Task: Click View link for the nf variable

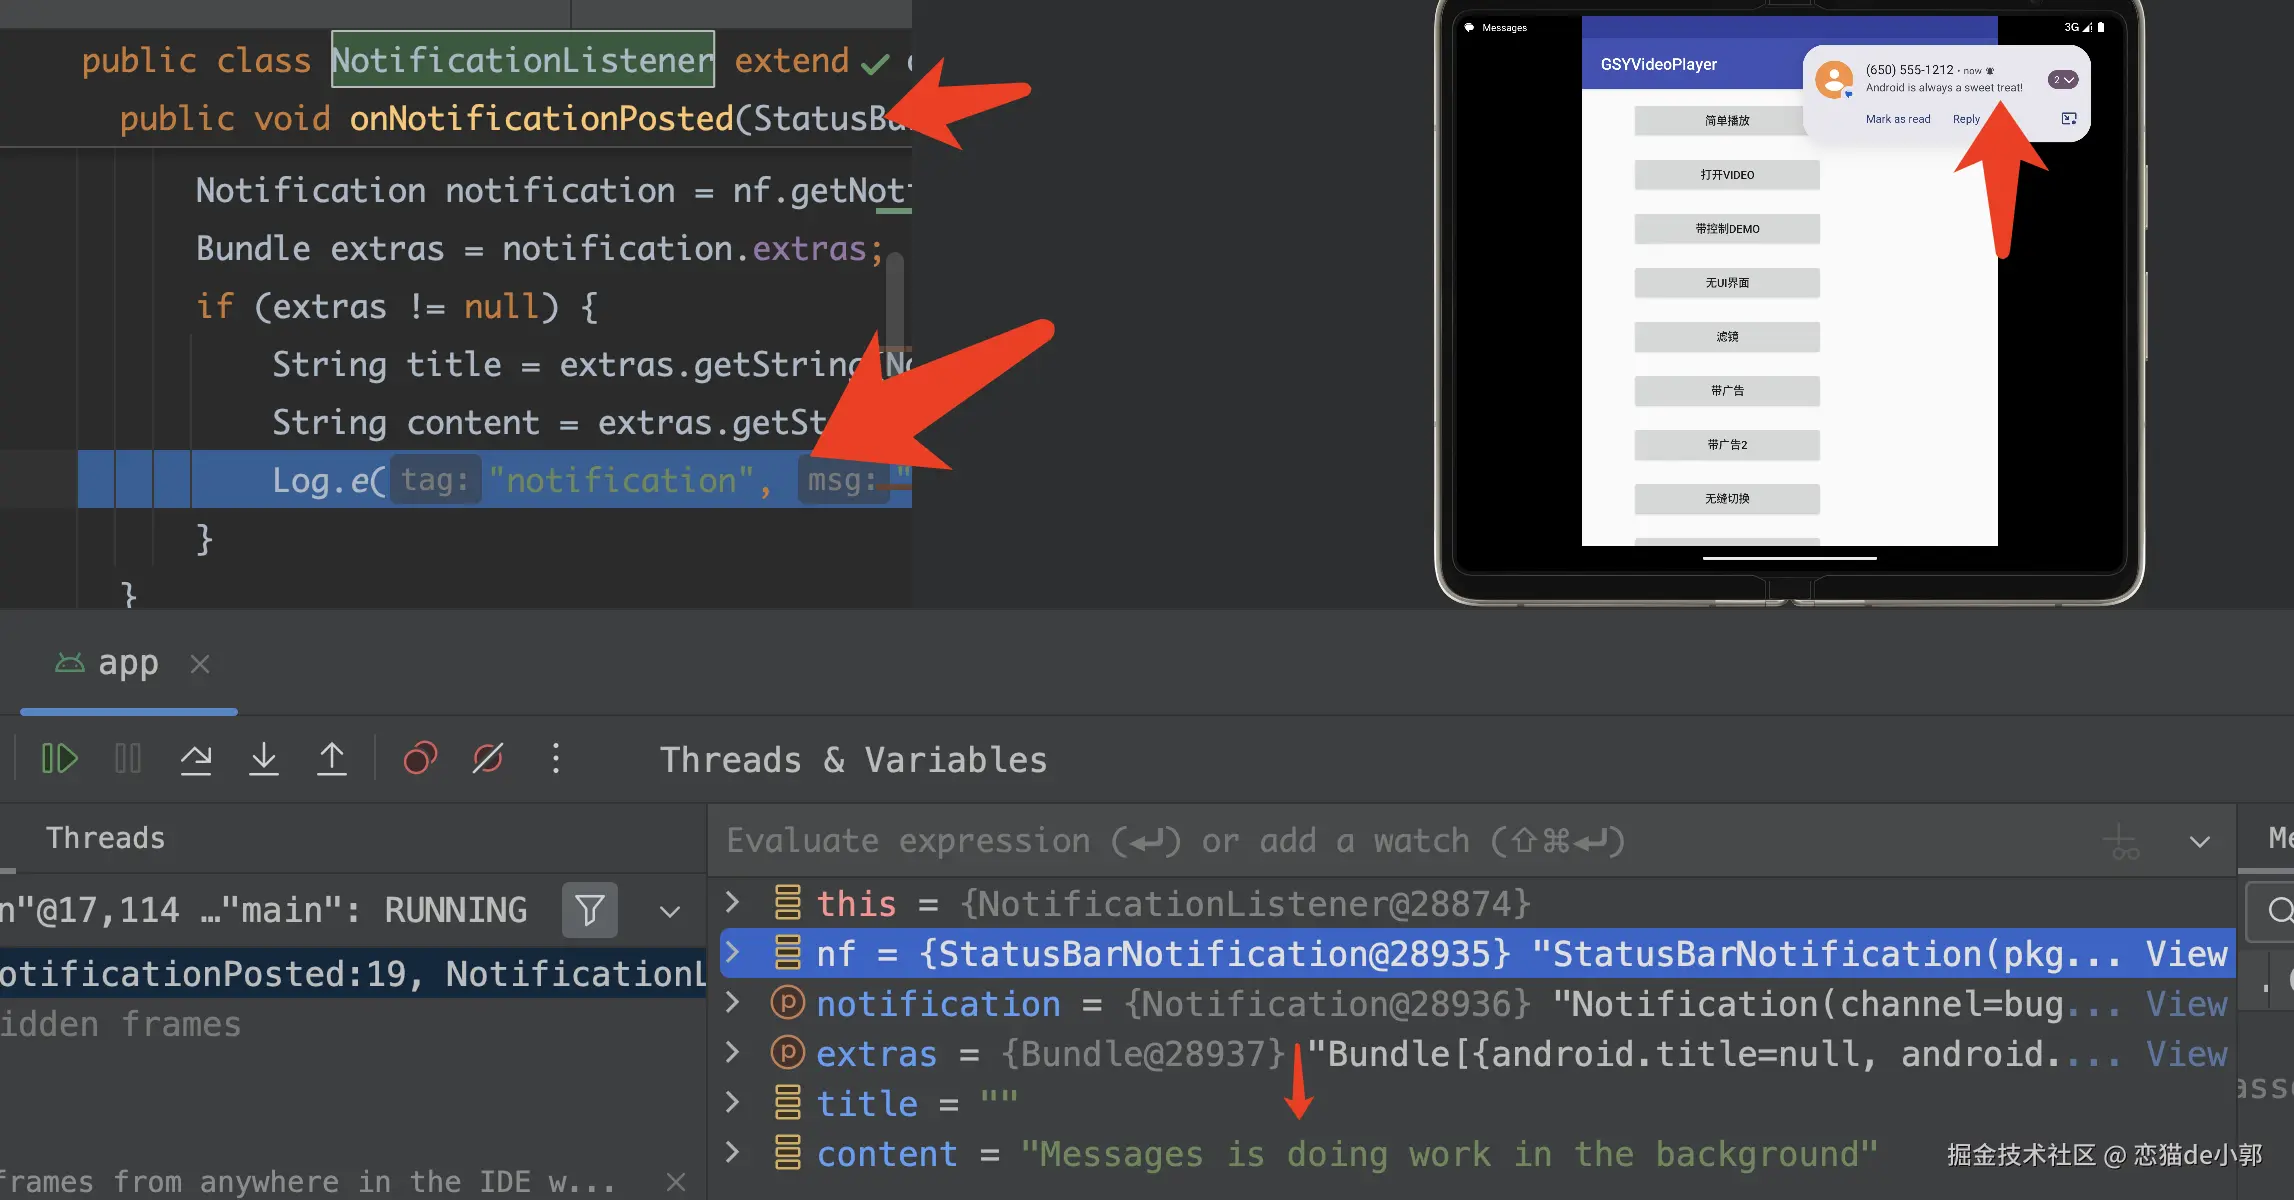Action: click(x=2186, y=954)
